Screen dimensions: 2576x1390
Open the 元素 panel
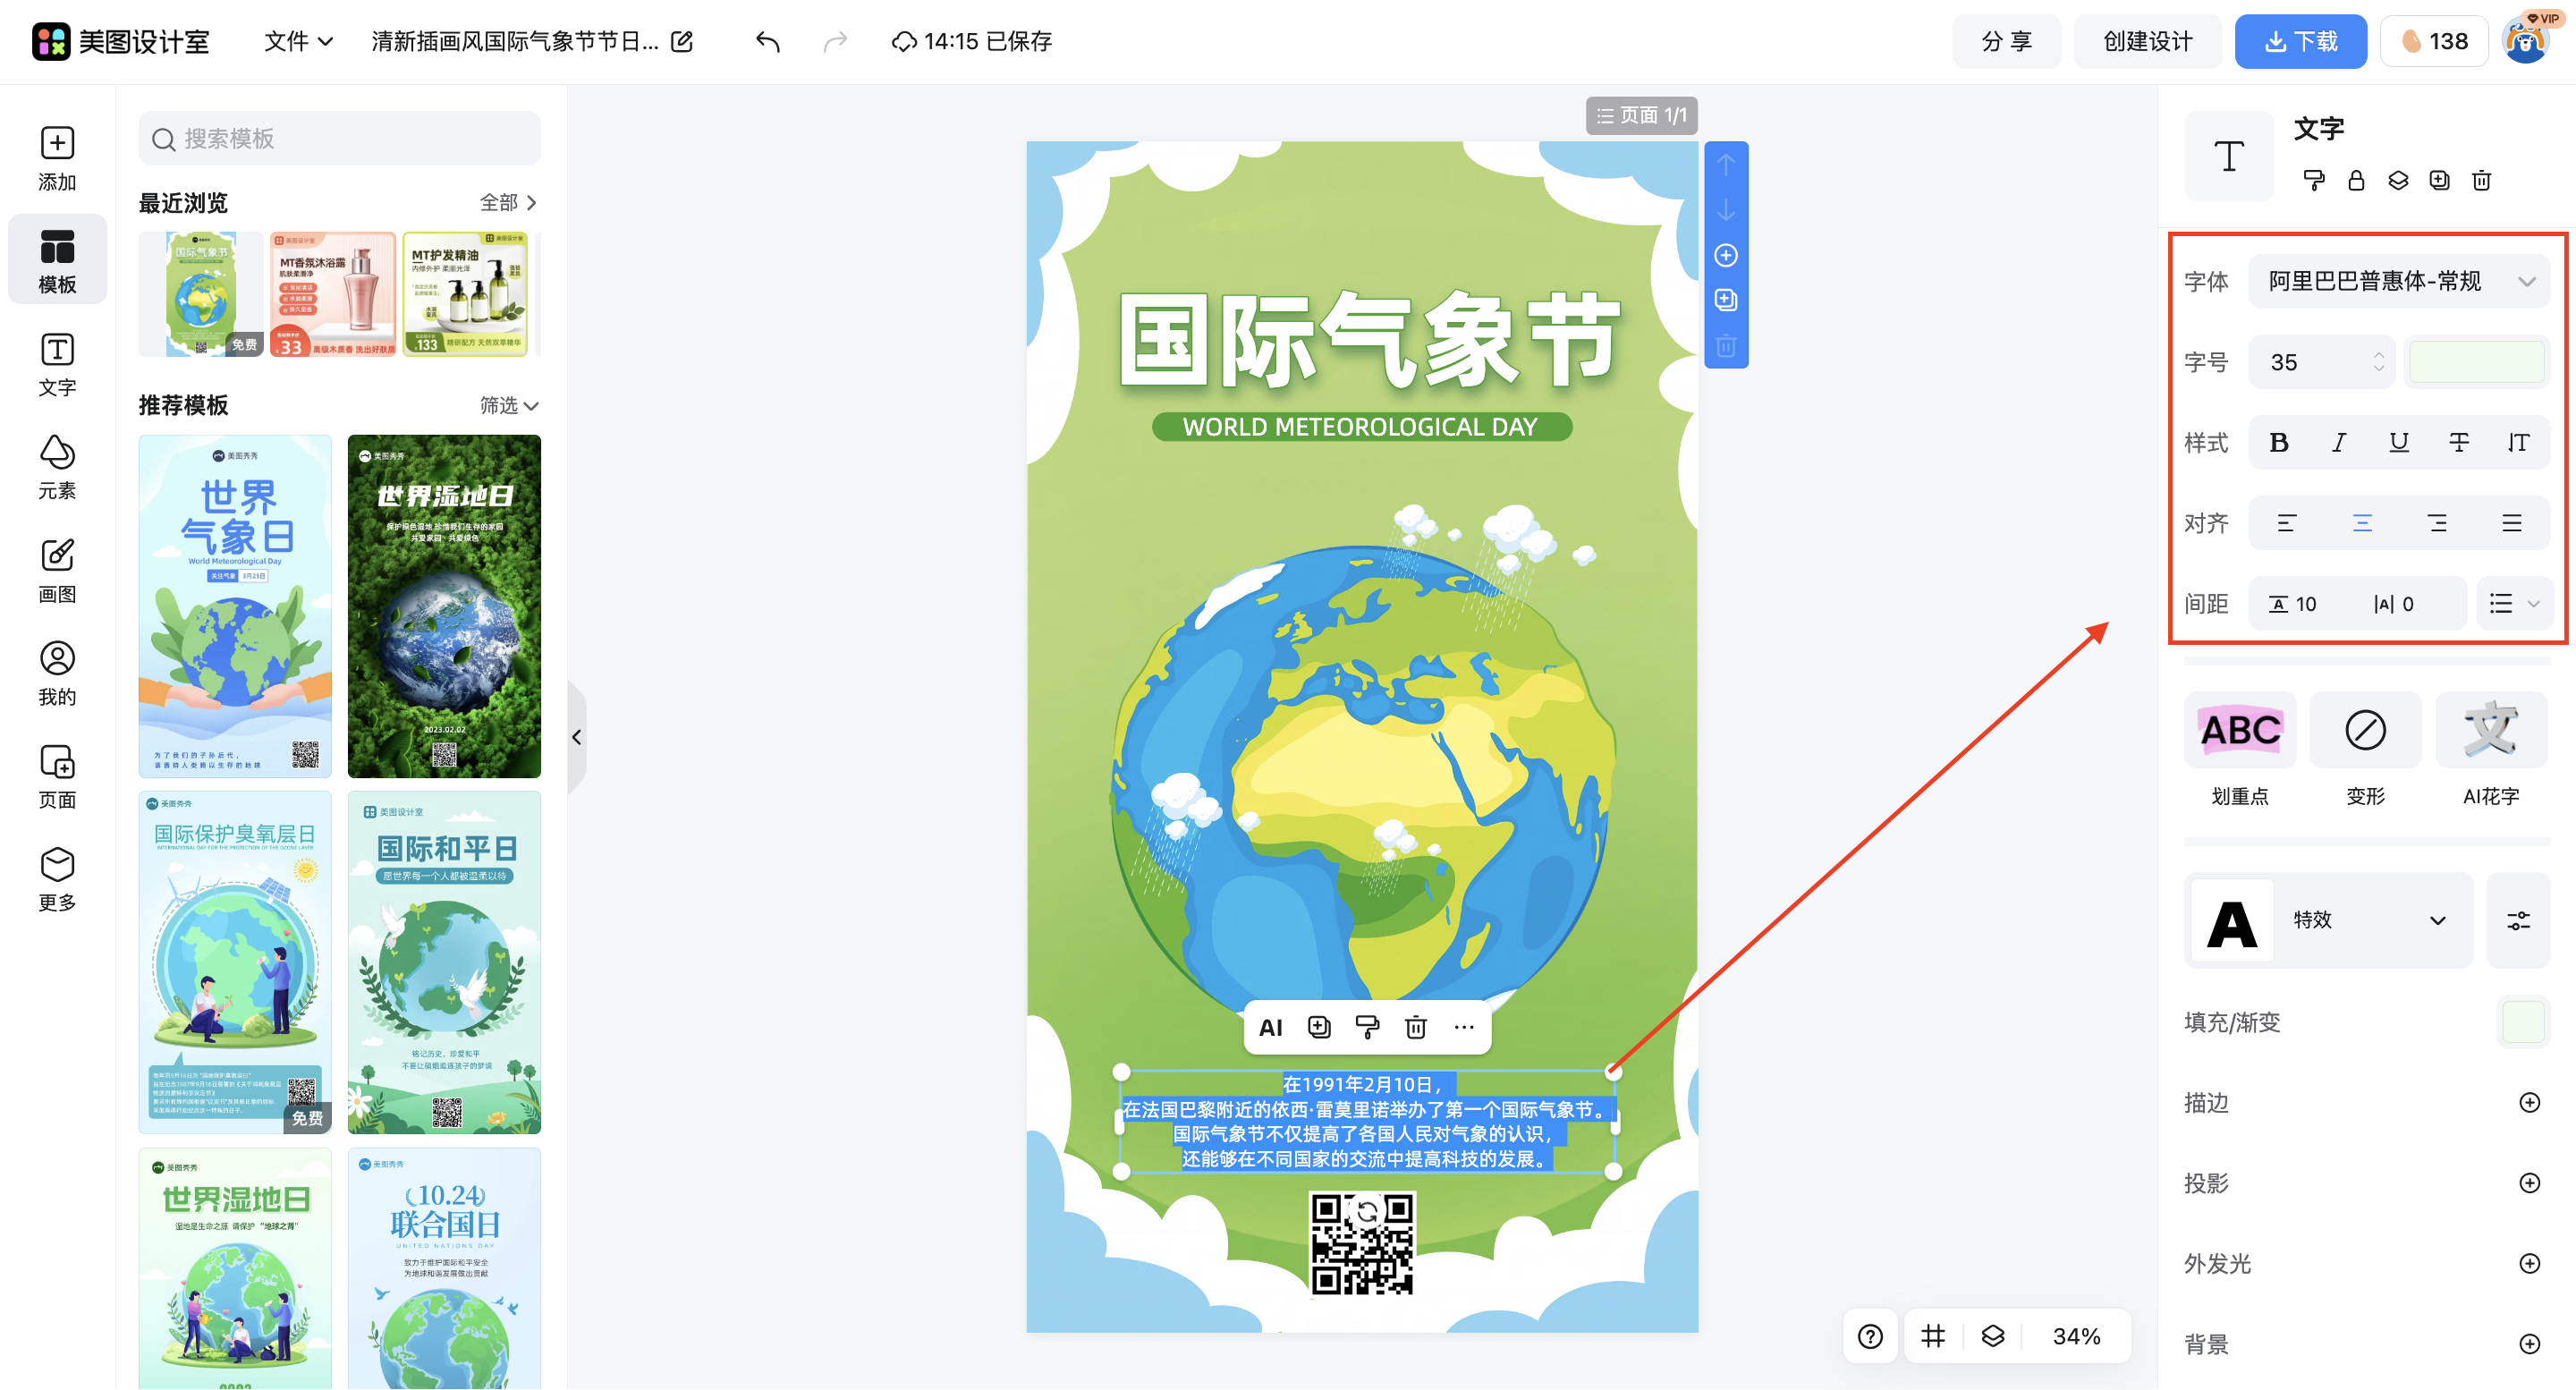click(x=57, y=466)
